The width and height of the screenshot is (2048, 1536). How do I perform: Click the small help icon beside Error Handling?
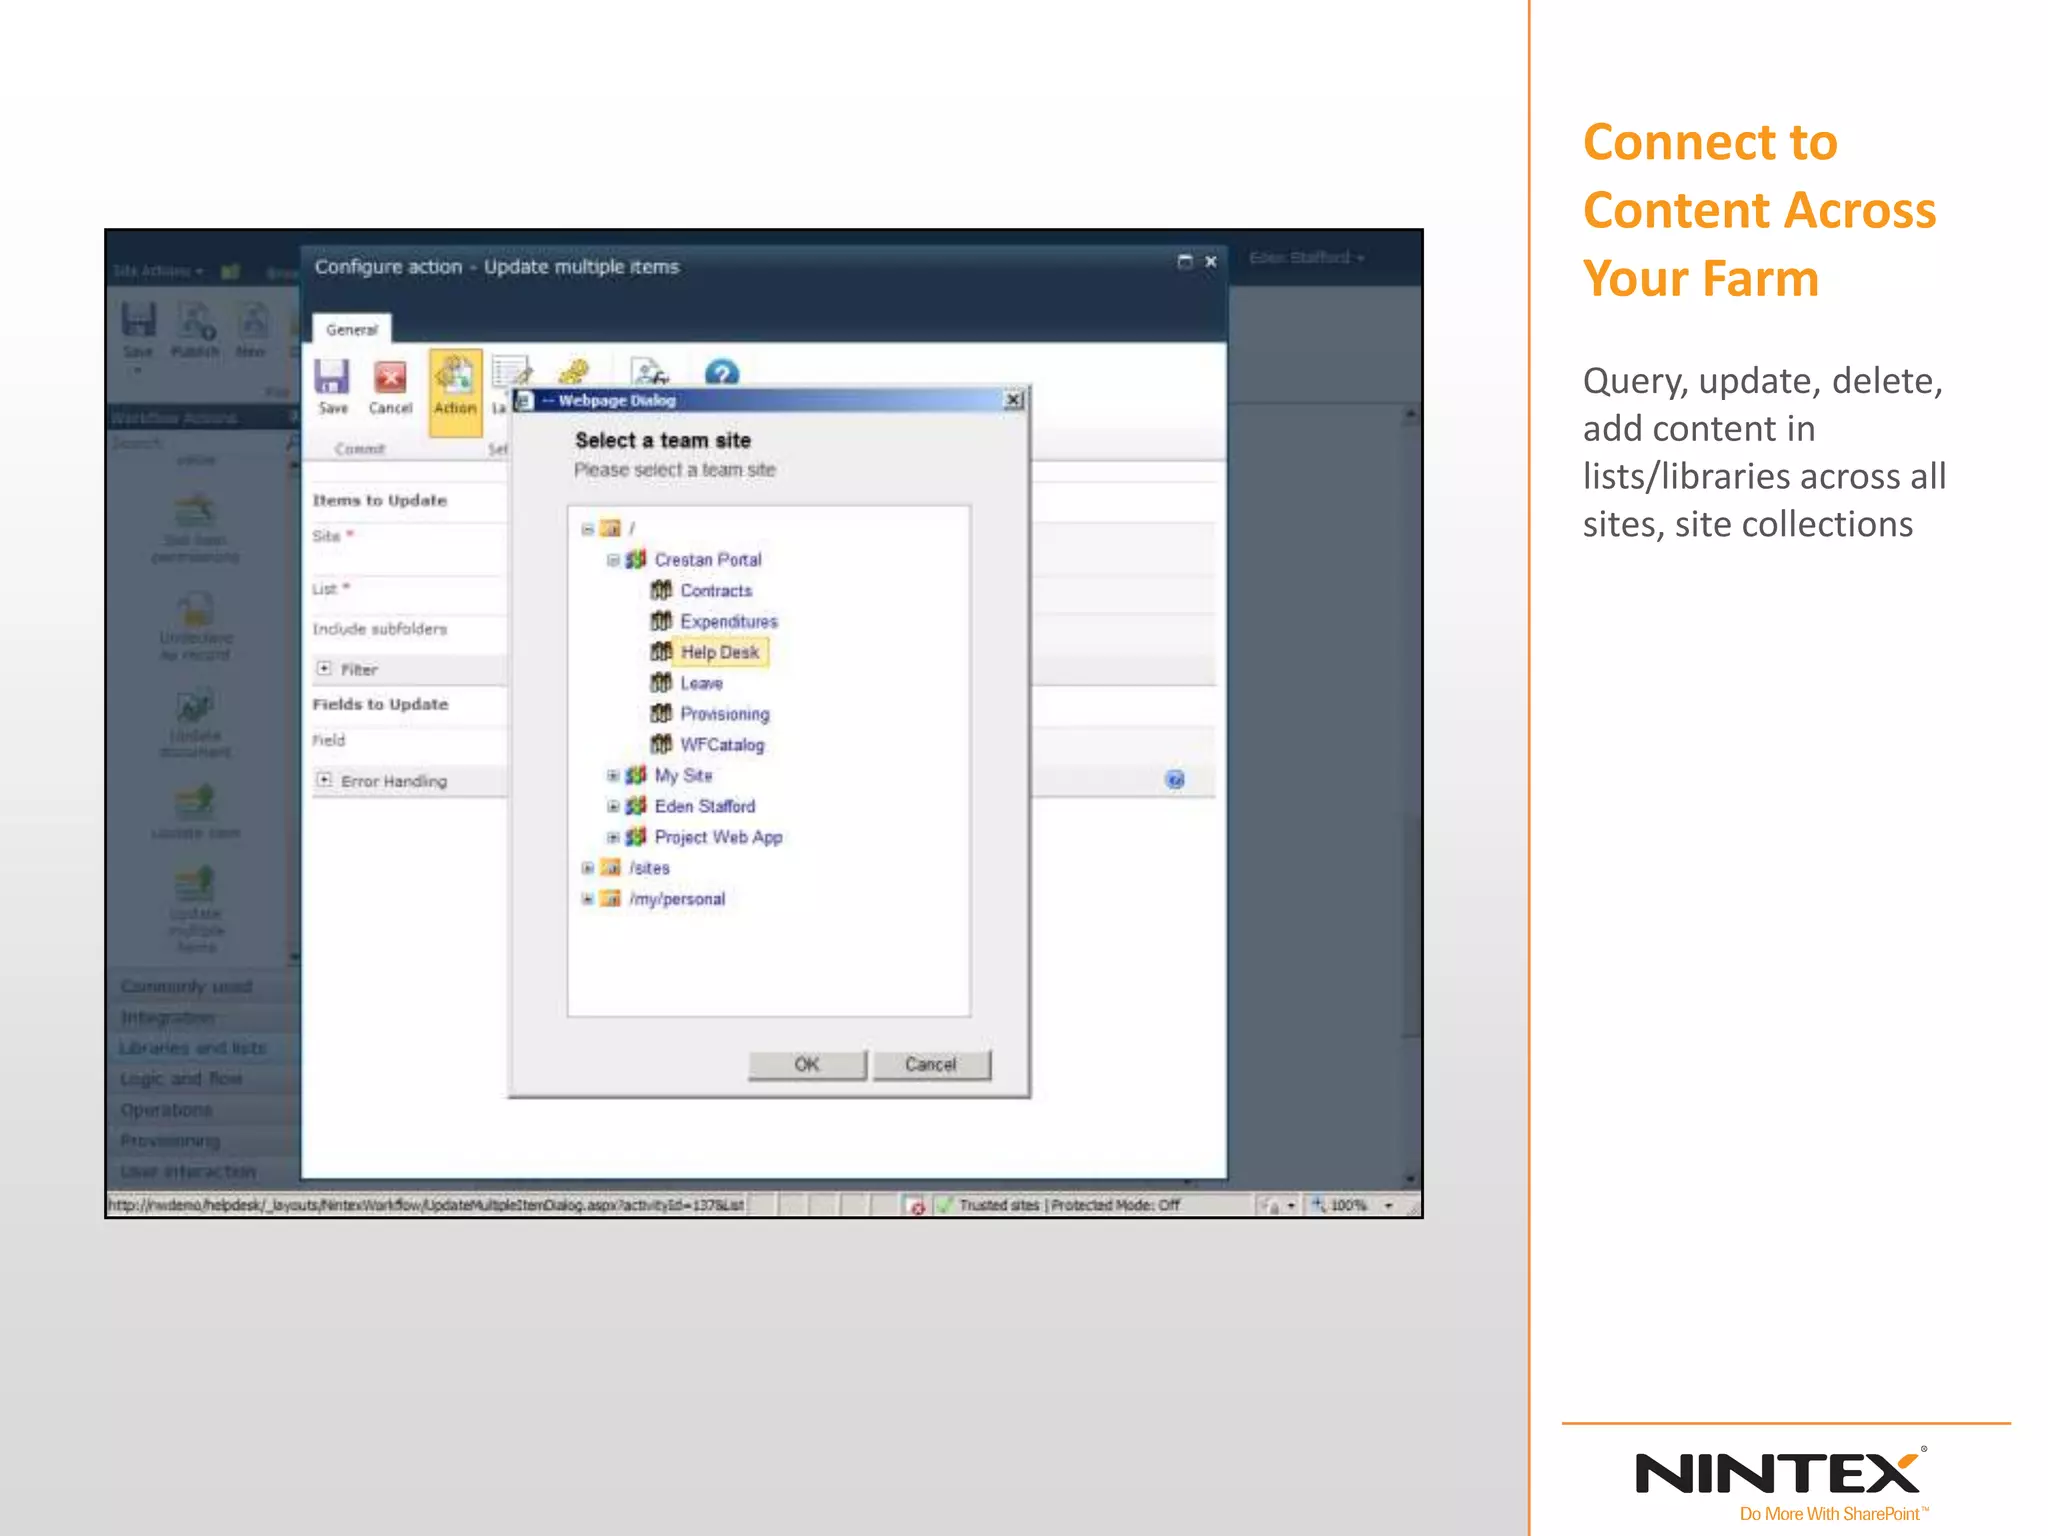1175,780
